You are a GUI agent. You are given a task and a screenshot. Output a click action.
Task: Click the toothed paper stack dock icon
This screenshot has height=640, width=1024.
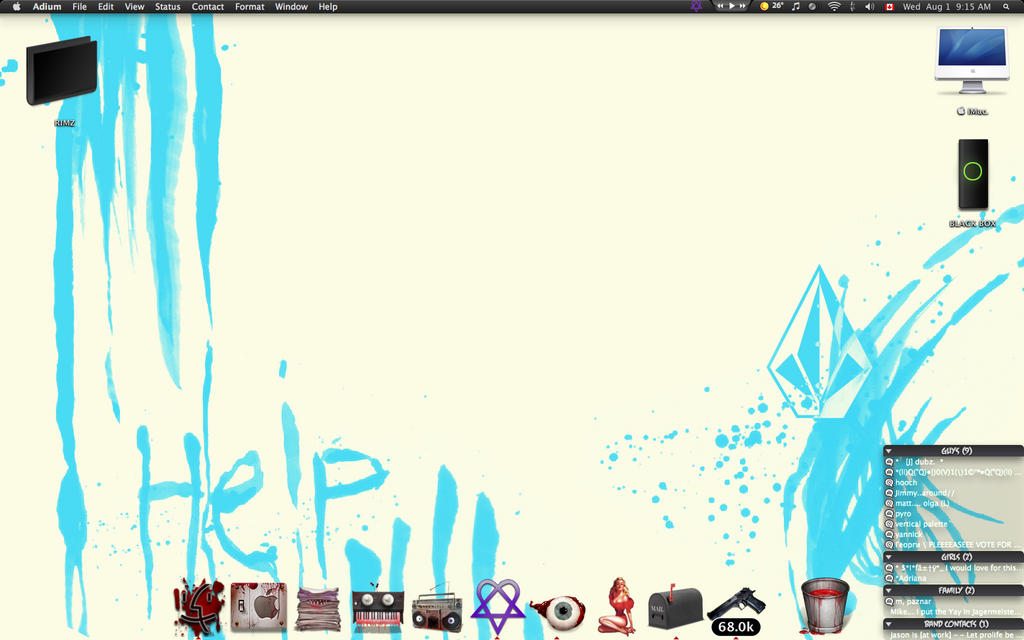pyautogui.click(x=318, y=609)
